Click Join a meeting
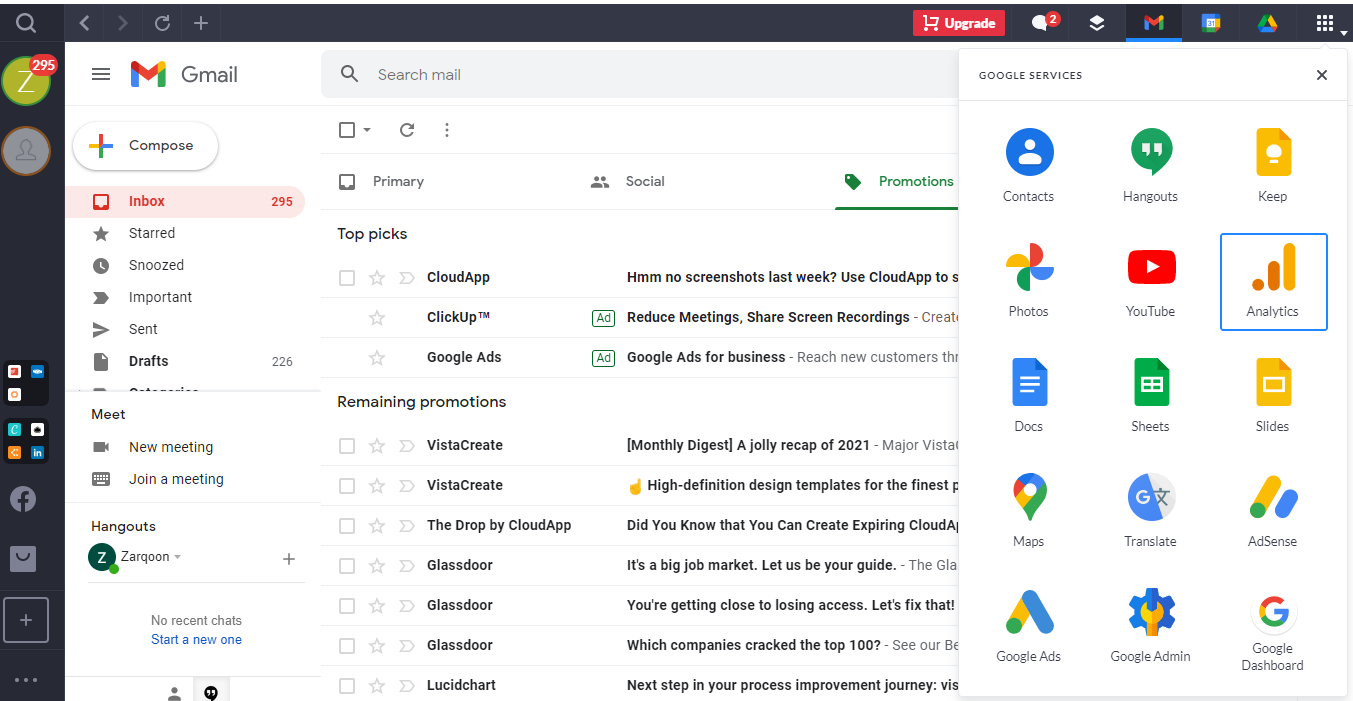Viewport: 1353px width, 701px height. tap(176, 479)
